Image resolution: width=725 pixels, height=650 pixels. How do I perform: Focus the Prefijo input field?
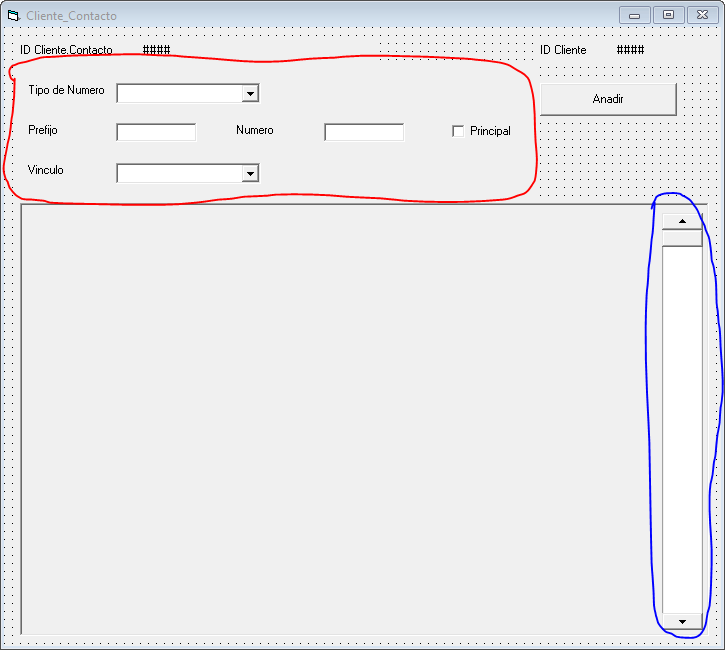pyautogui.click(x=156, y=132)
